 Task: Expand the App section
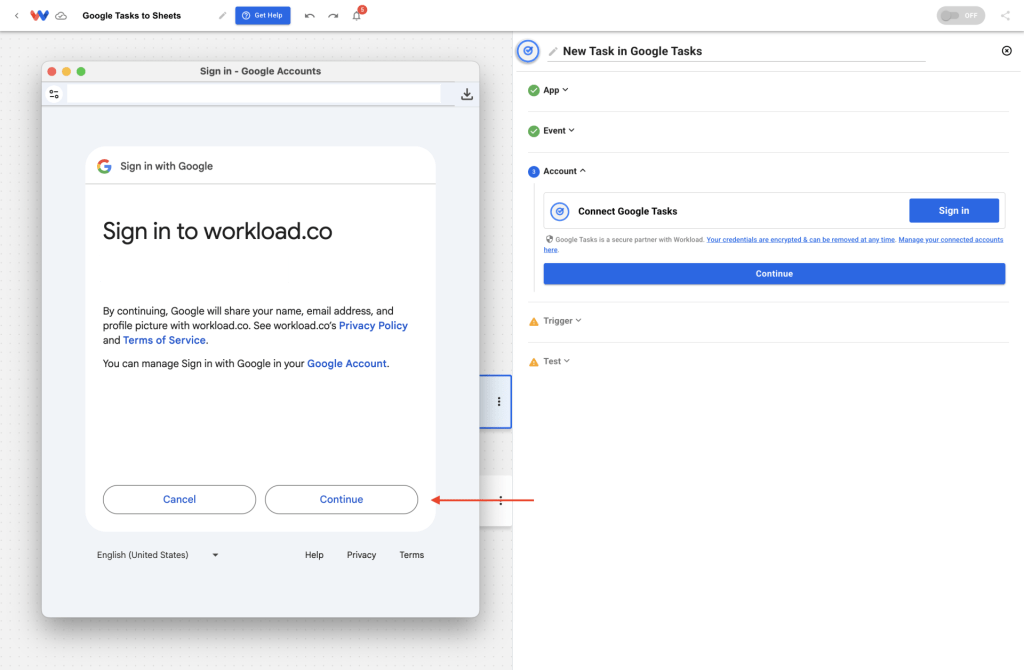pyautogui.click(x=556, y=90)
